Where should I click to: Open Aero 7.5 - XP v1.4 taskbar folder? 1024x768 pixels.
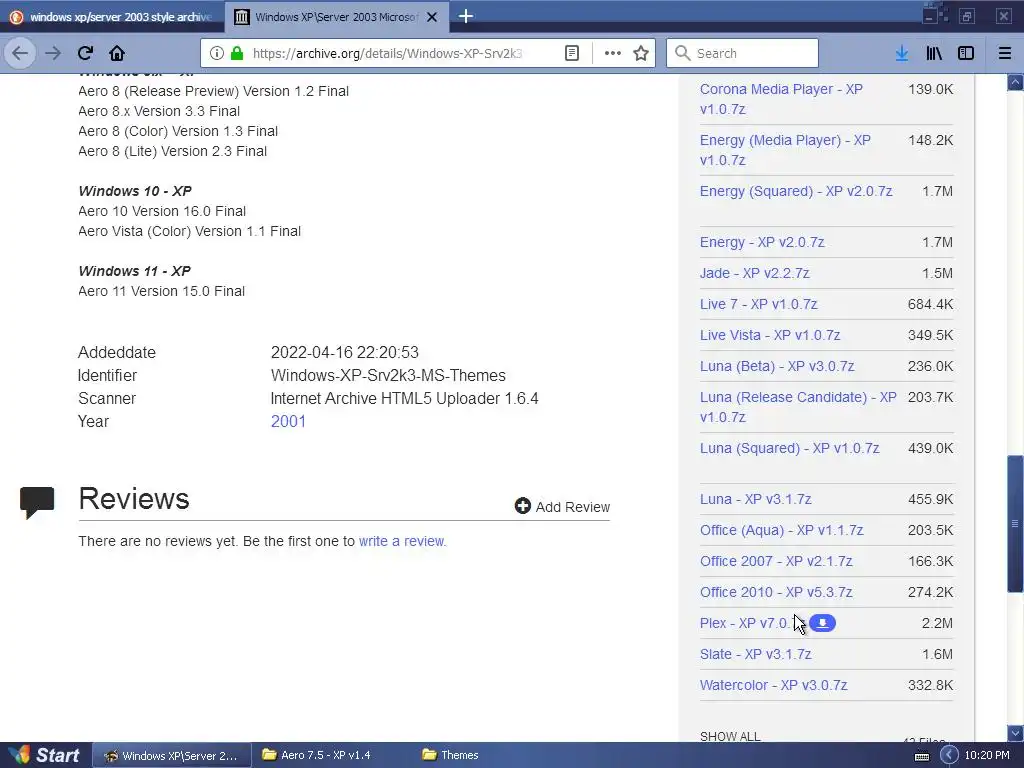(316, 755)
